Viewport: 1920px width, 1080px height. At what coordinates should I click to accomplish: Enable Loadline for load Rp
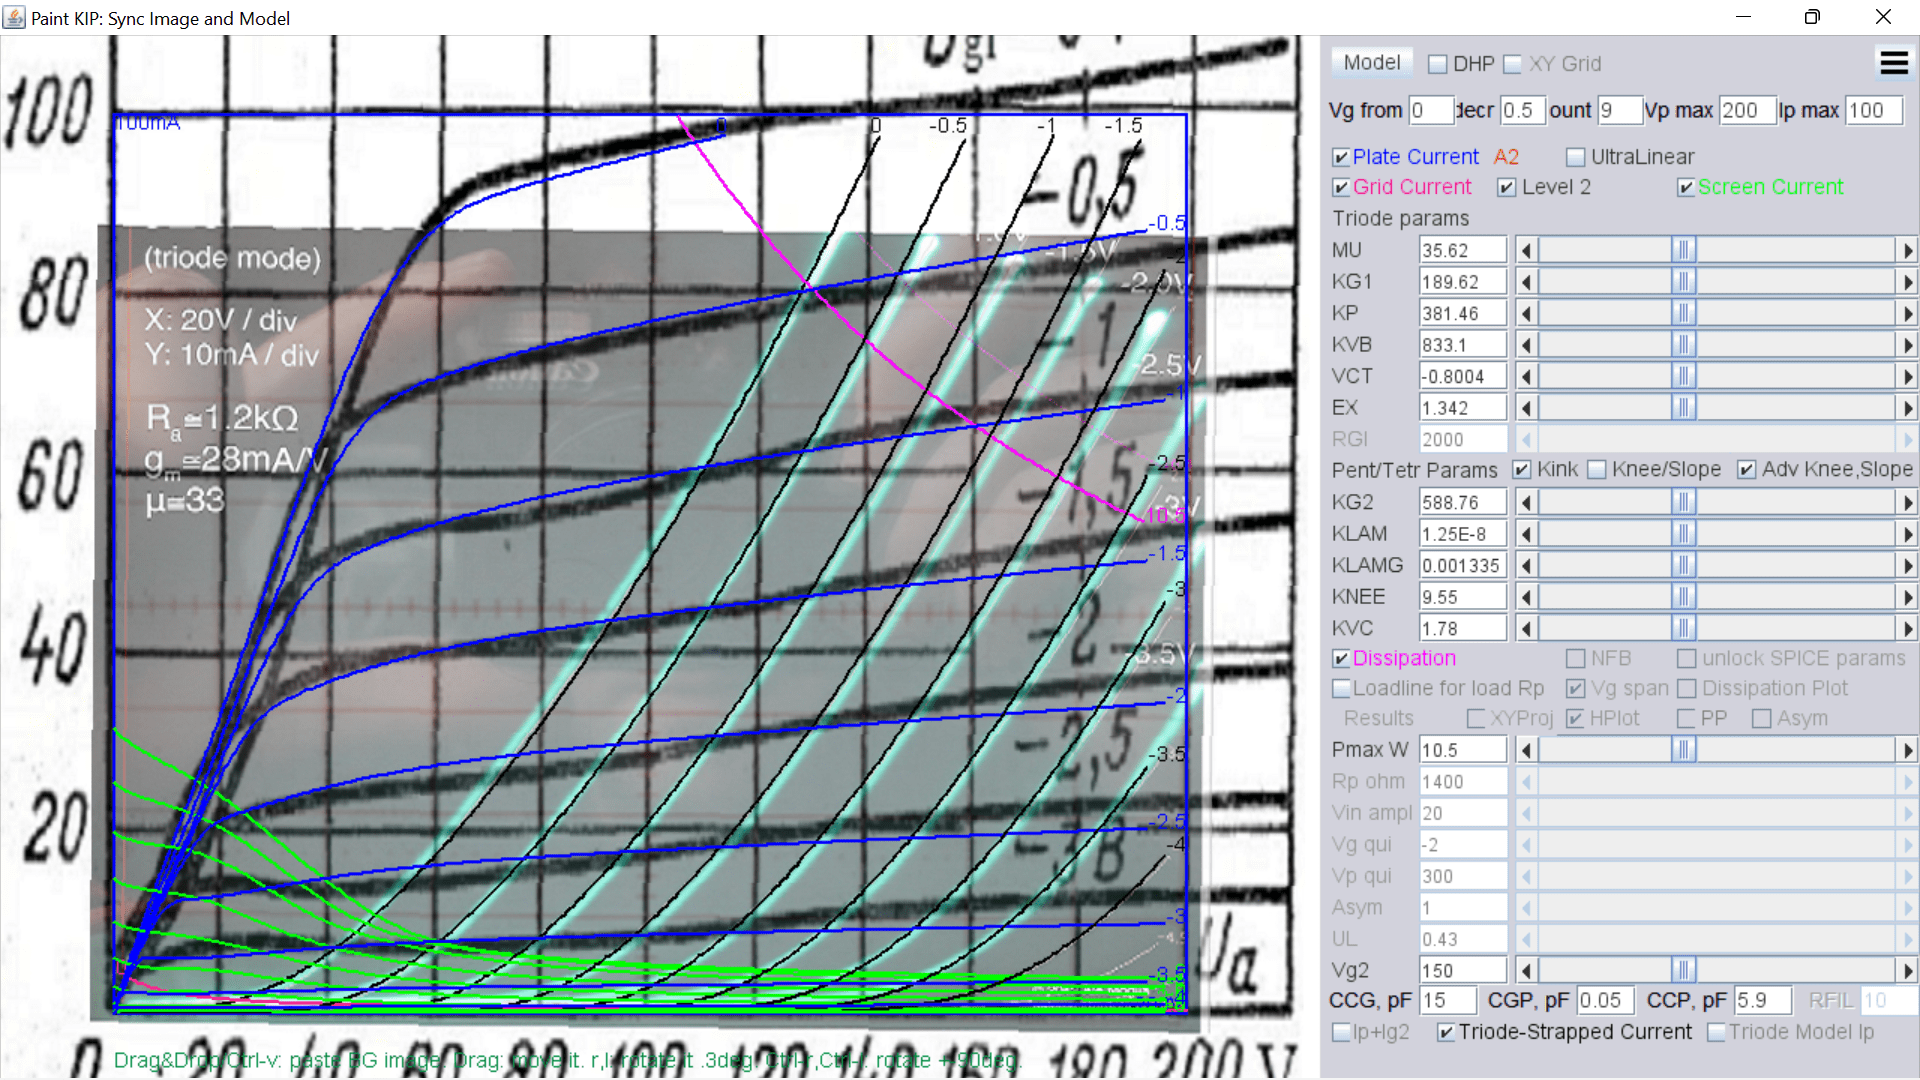[1341, 688]
